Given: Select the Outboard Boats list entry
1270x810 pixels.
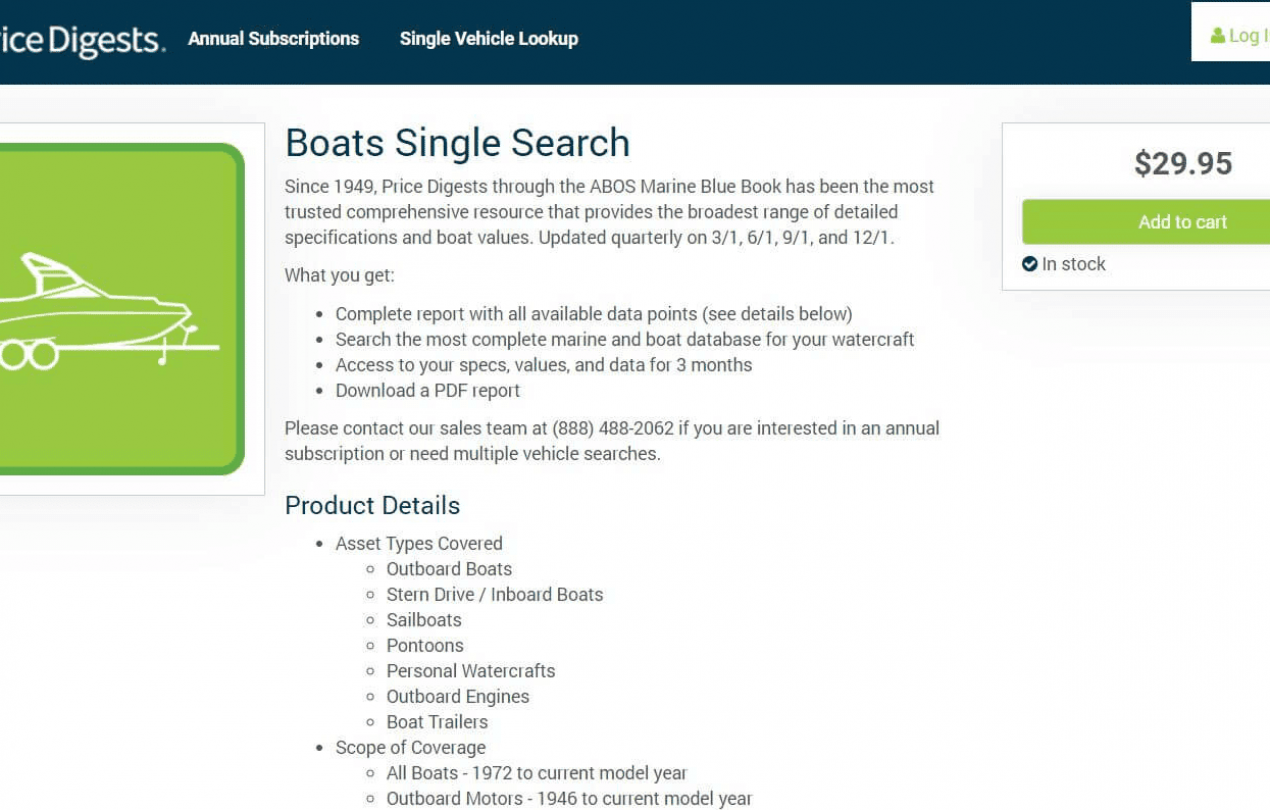Looking at the screenshot, I should [x=450, y=568].
